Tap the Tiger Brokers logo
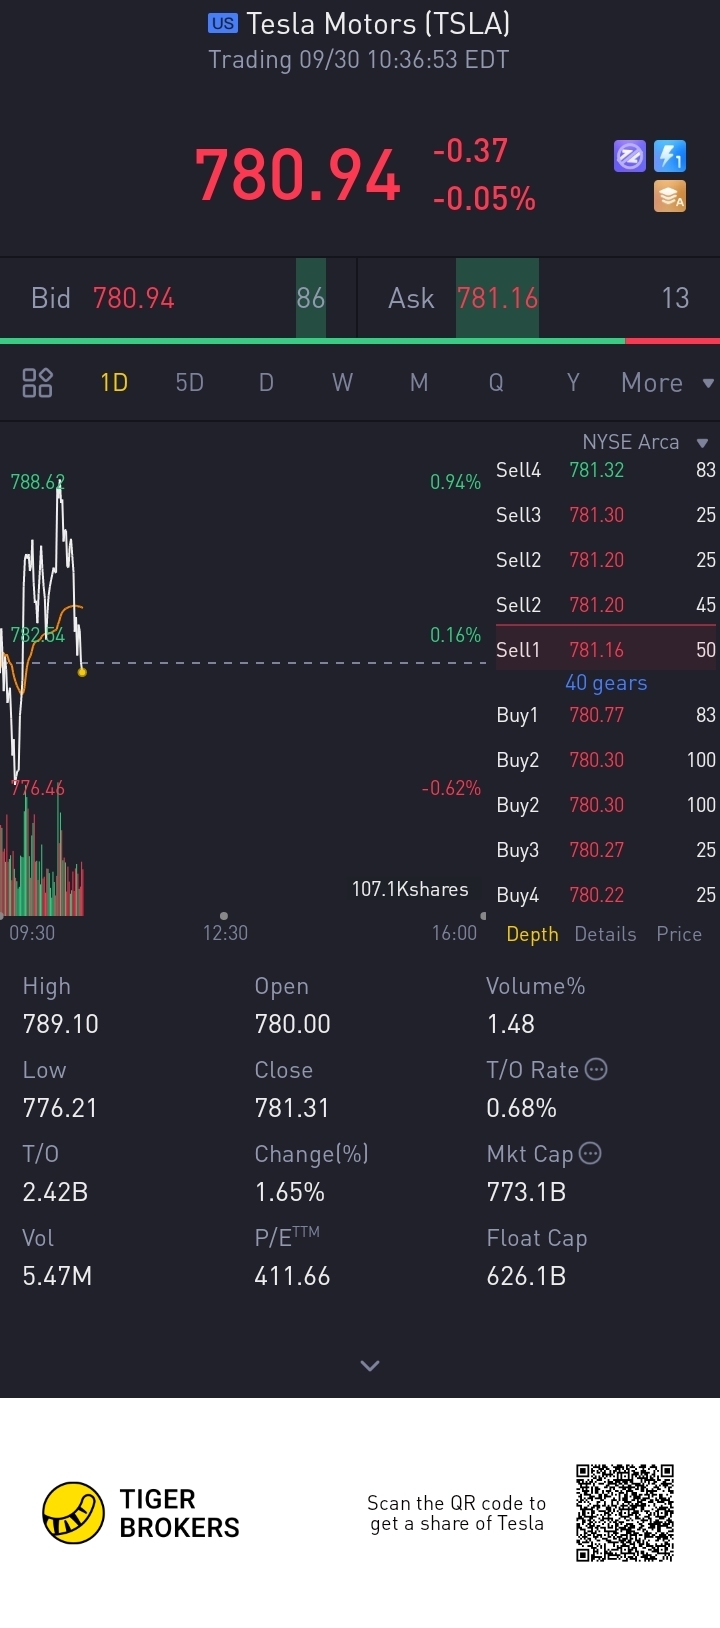Screen dimensions: 720x1628 pyautogui.click(x=141, y=1513)
